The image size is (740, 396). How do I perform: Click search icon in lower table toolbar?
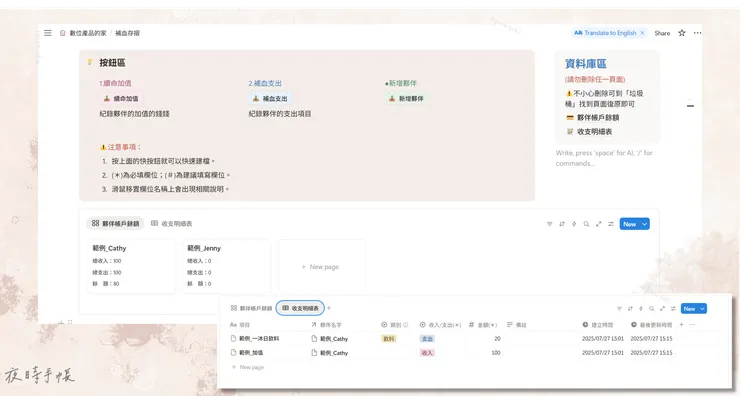point(651,309)
